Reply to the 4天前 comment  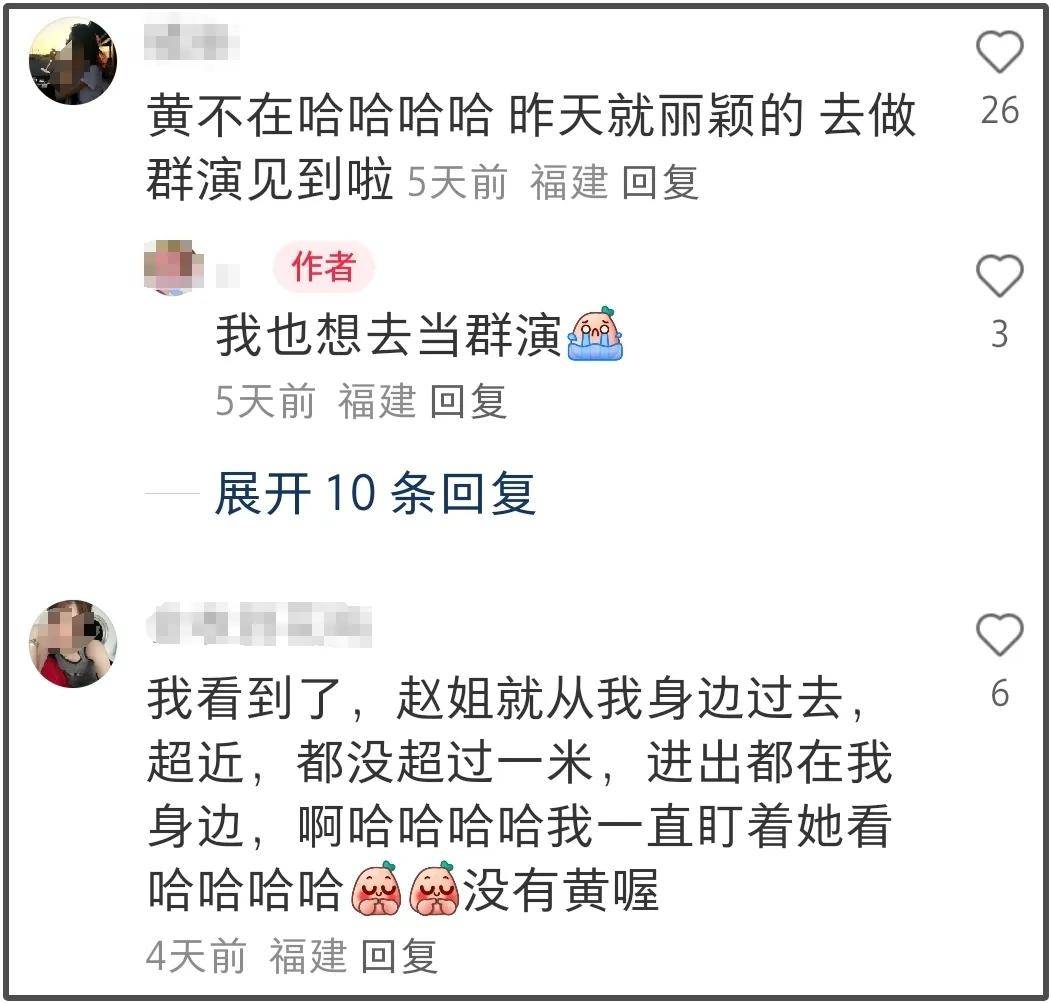click(x=399, y=955)
